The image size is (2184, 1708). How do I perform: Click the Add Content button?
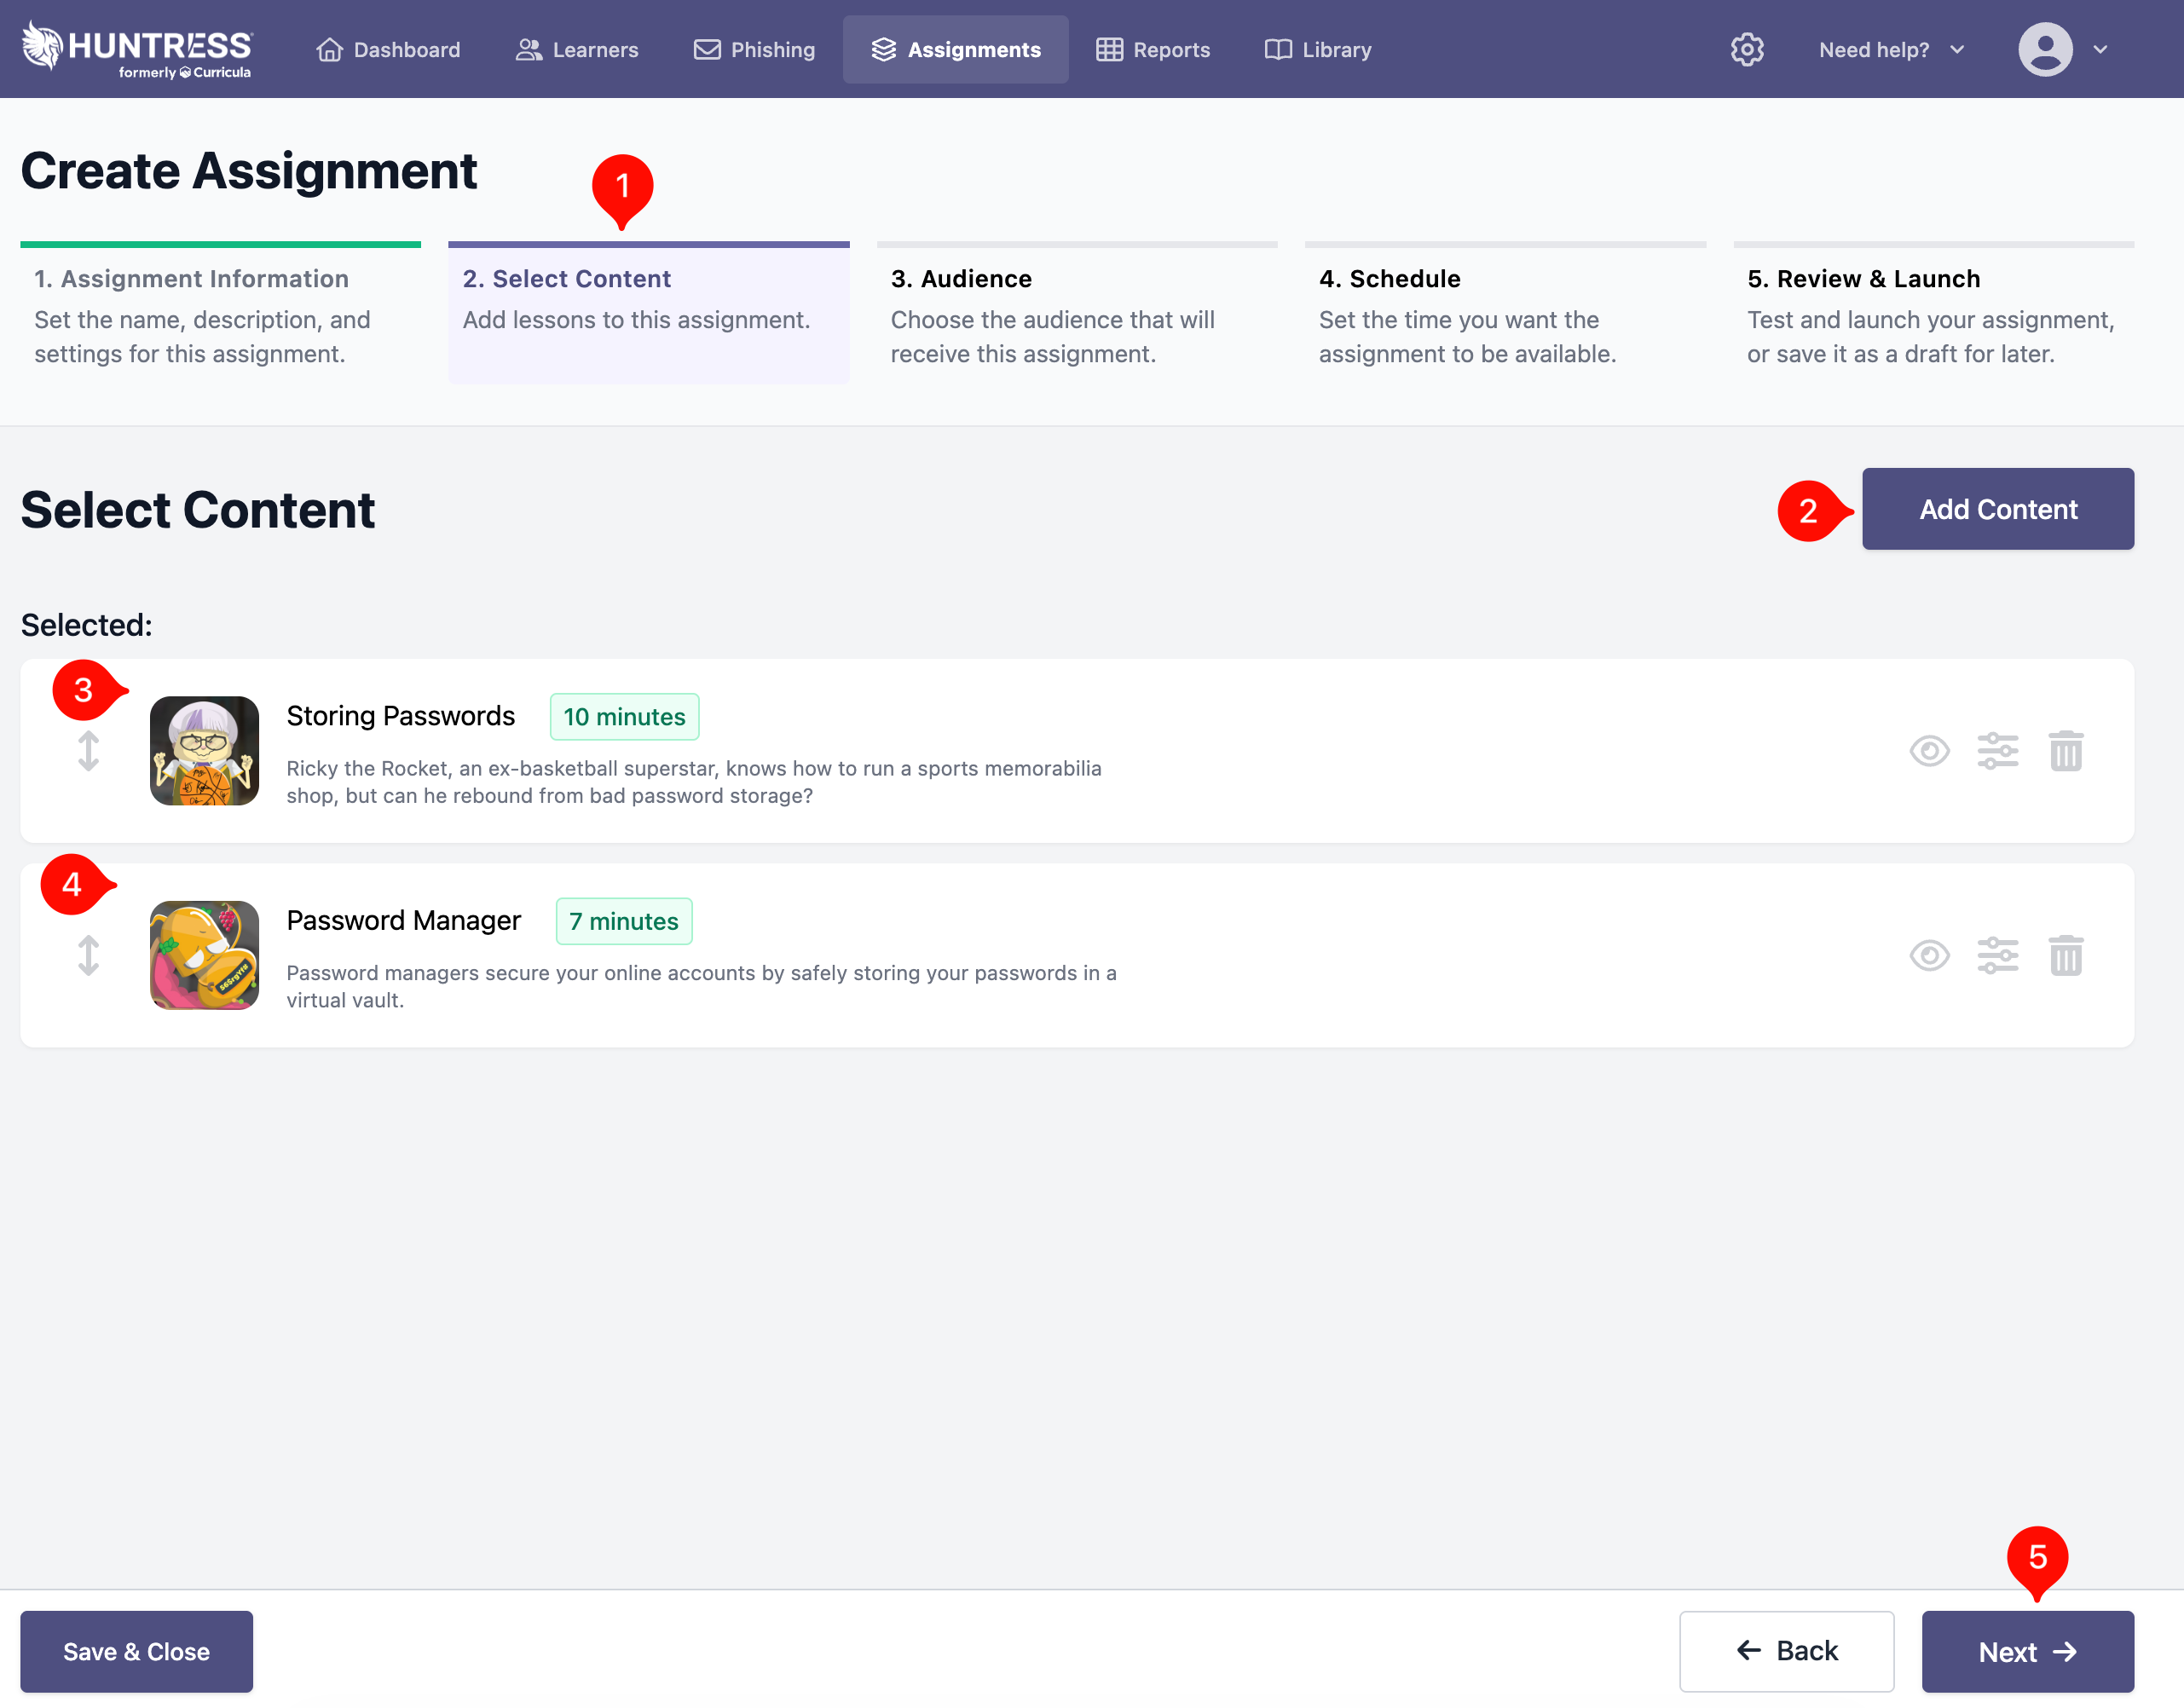[x=1997, y=509]
